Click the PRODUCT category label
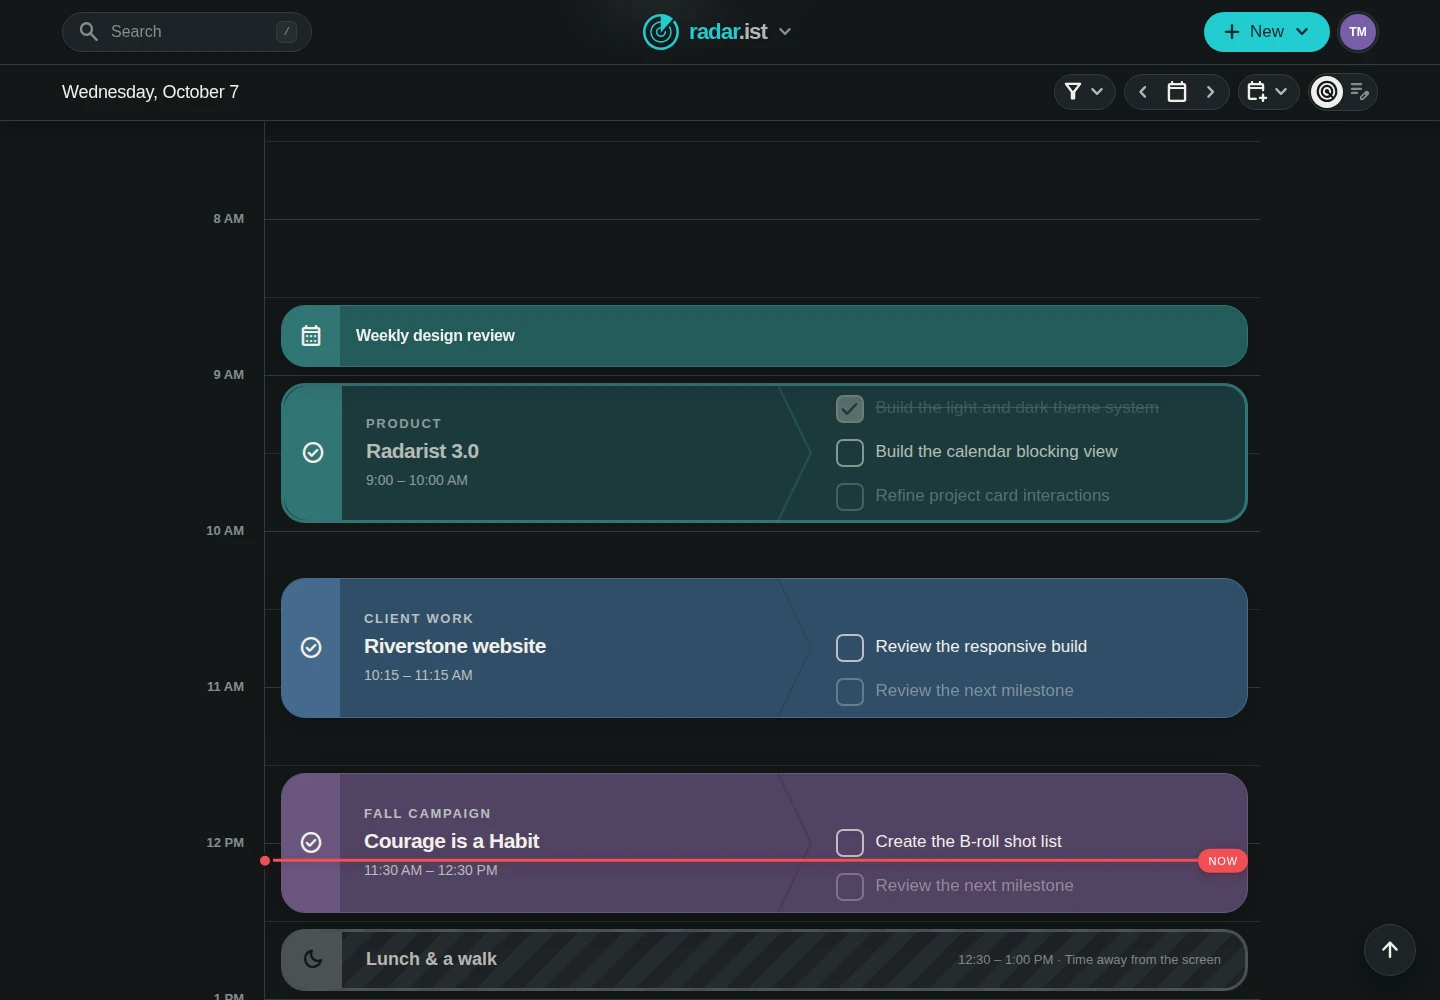Screen dimensions: 1440x1000 point(403,424)
